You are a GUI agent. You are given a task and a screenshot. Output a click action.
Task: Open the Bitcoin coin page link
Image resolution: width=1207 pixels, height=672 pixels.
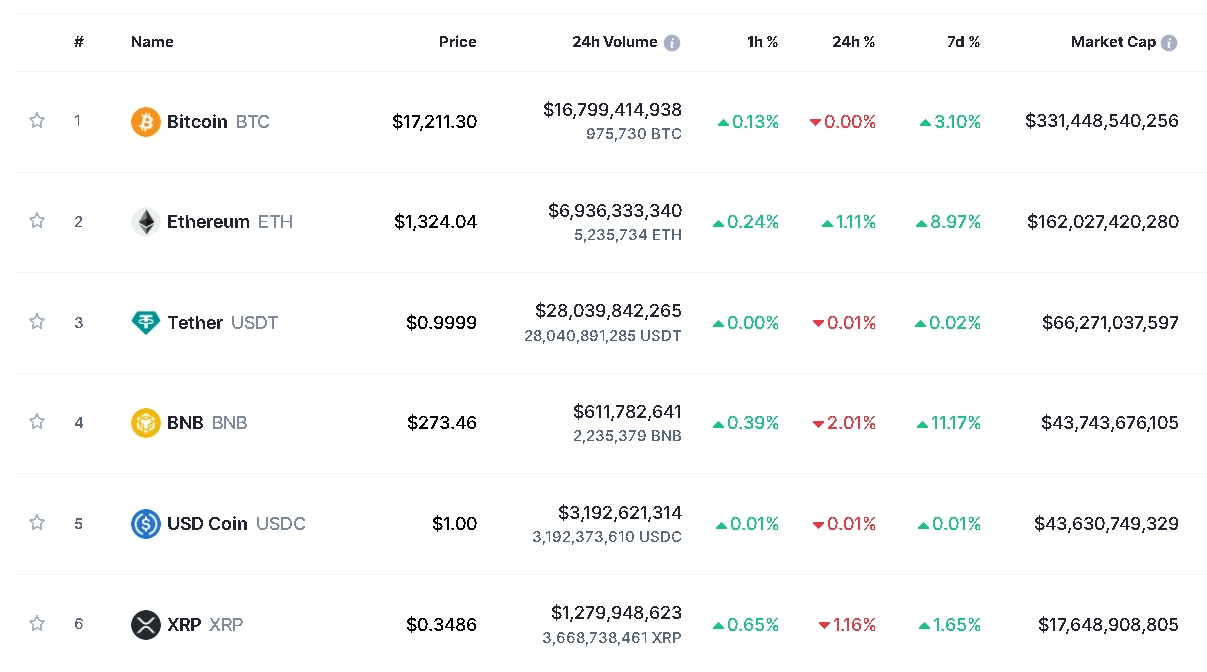coord(197,122)
